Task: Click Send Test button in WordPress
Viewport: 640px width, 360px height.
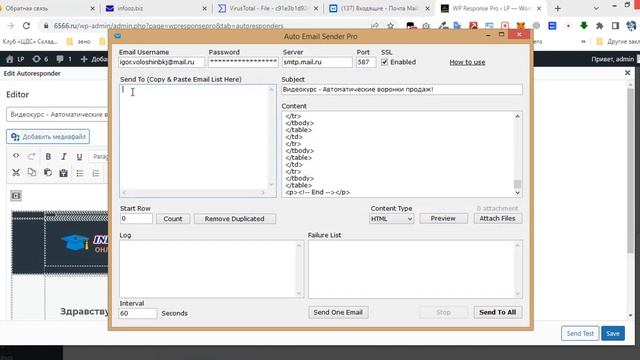Action: coord(580,333)
